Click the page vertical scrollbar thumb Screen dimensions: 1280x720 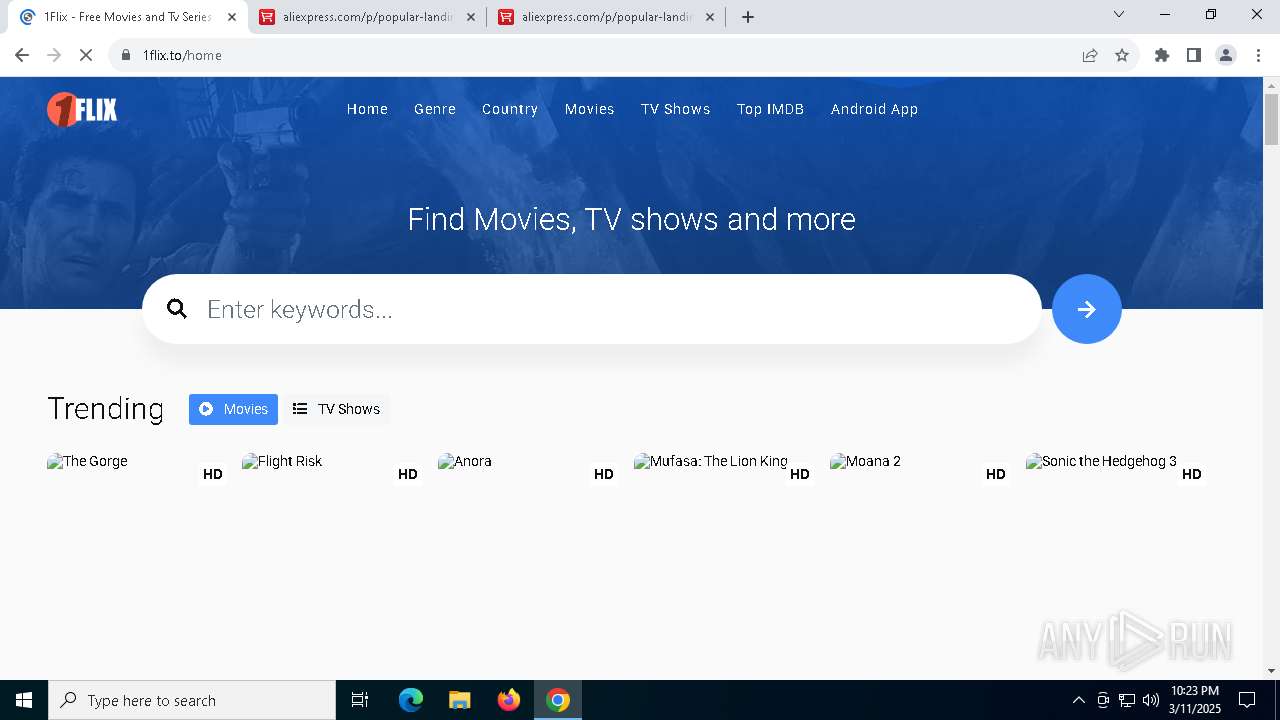(1271, 119)
